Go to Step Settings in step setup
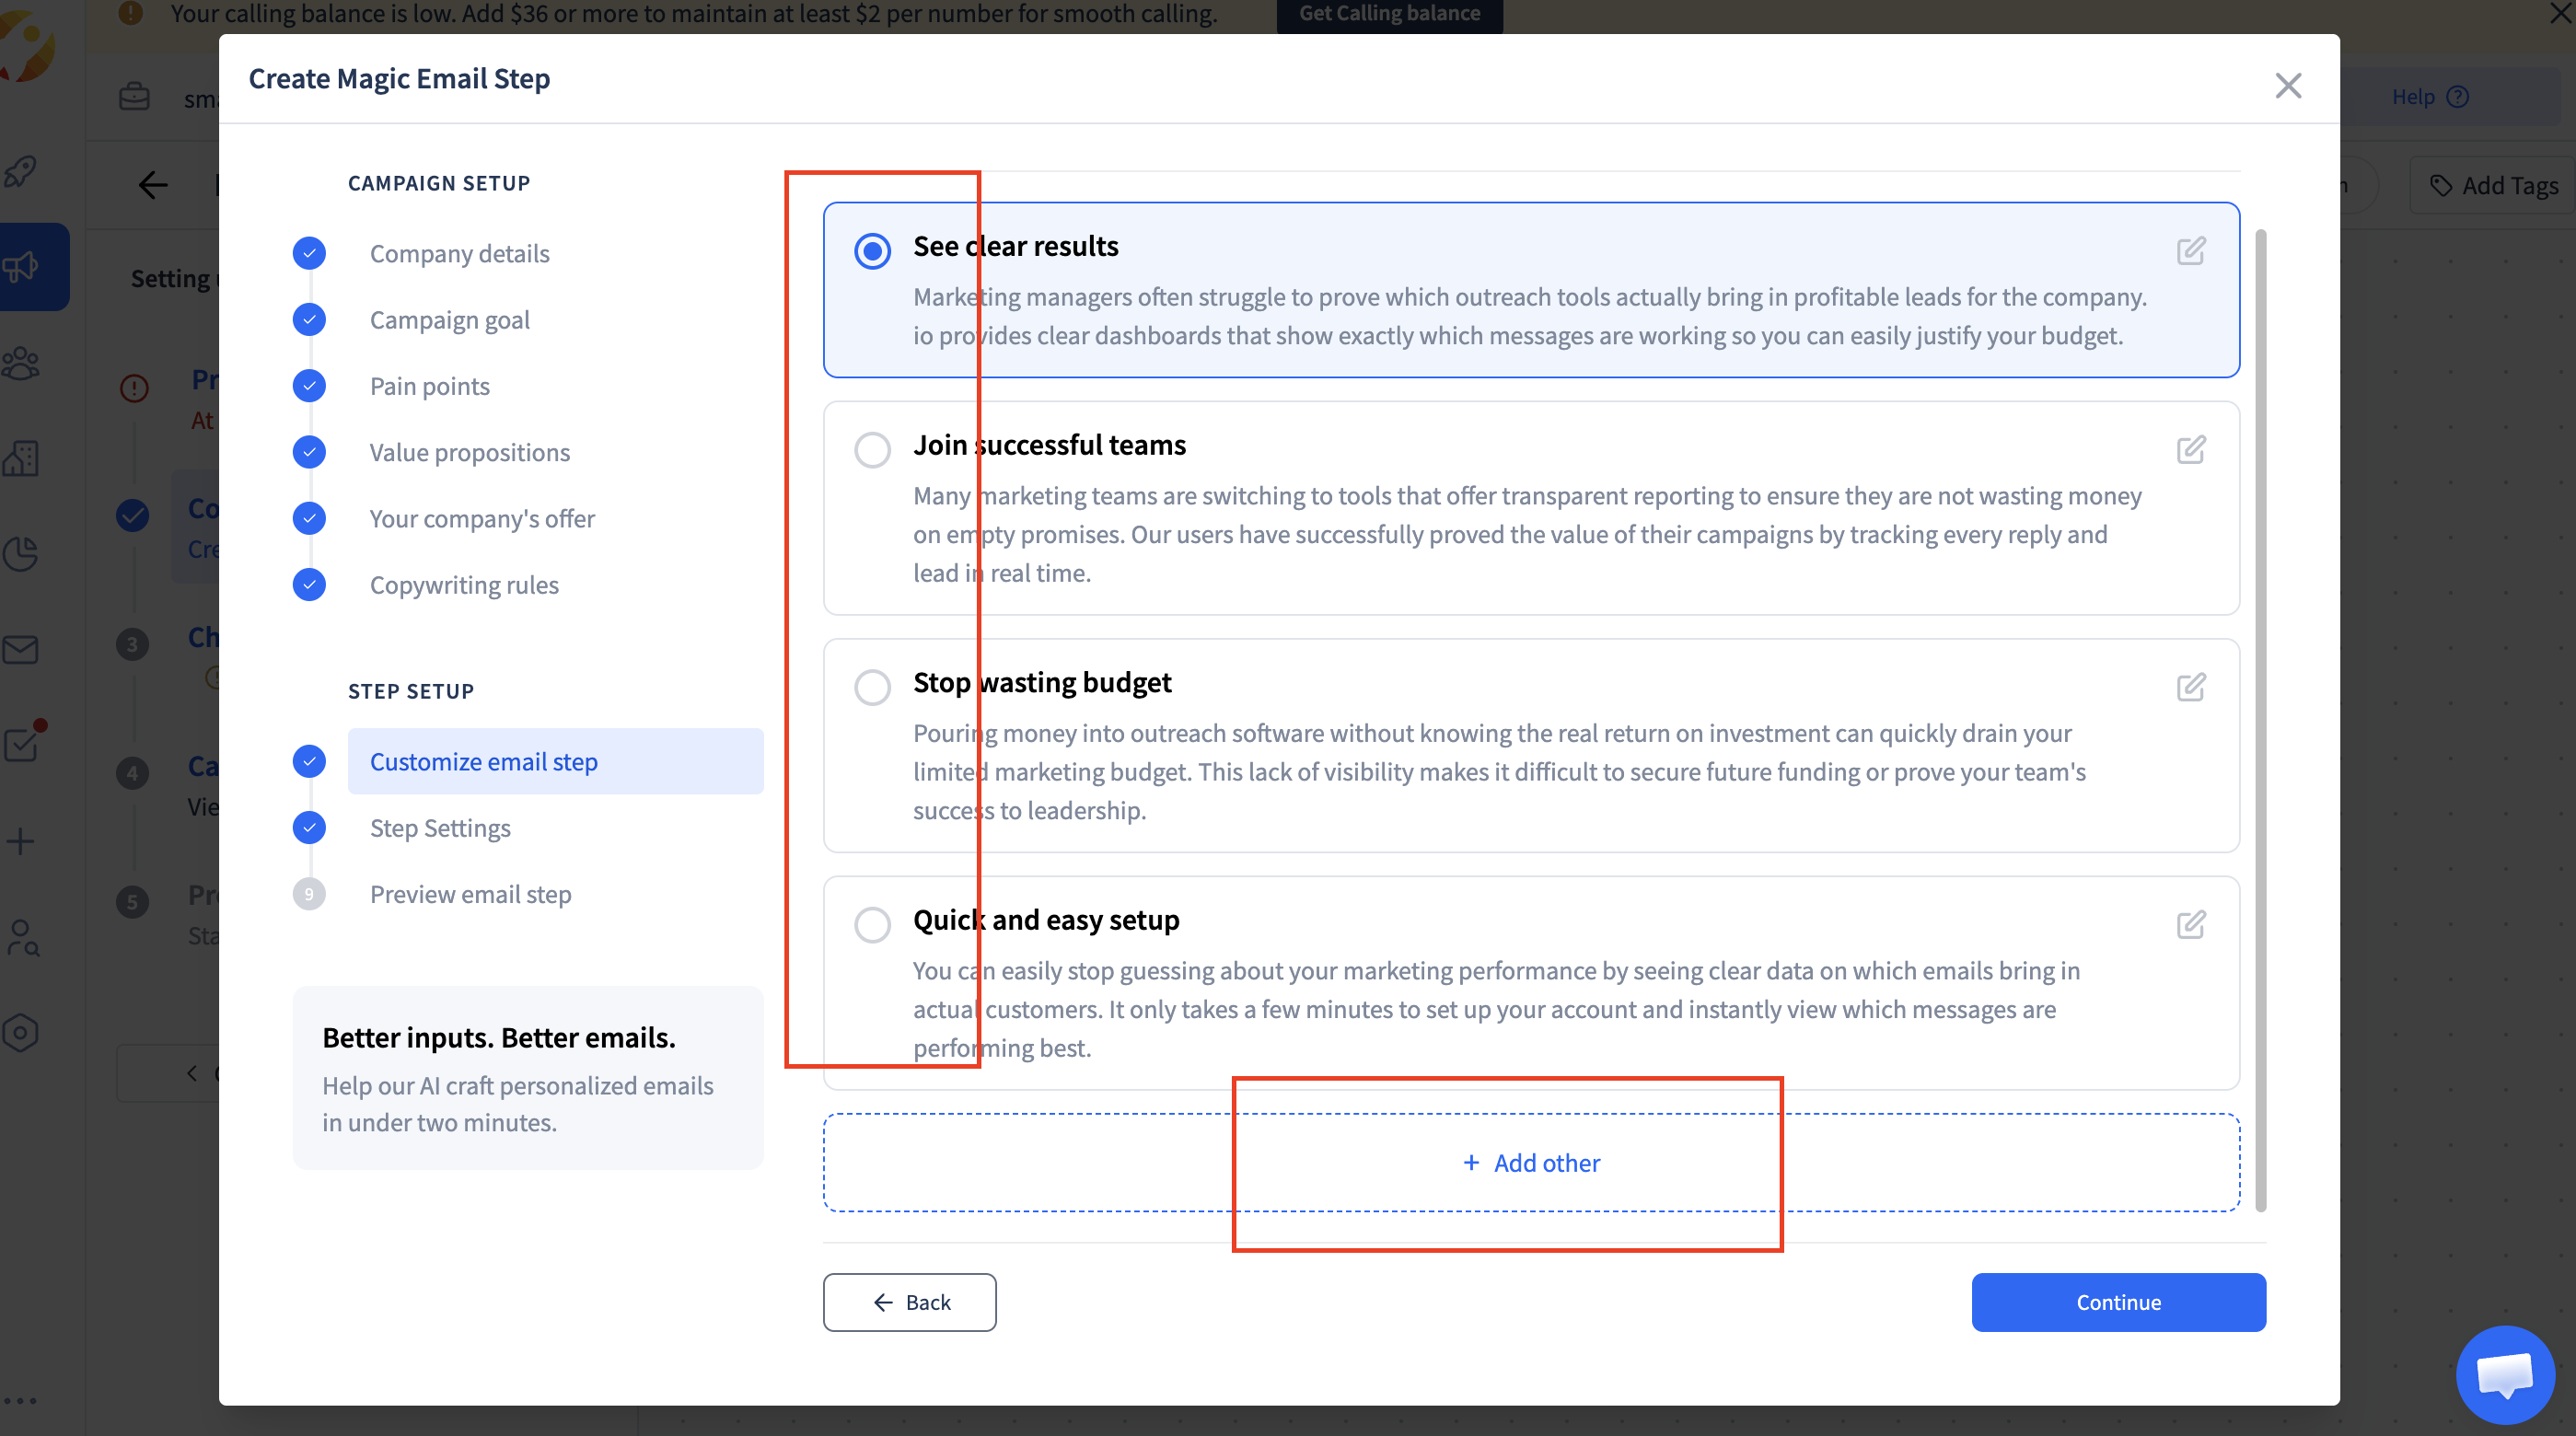 click(x=440, y=828)
